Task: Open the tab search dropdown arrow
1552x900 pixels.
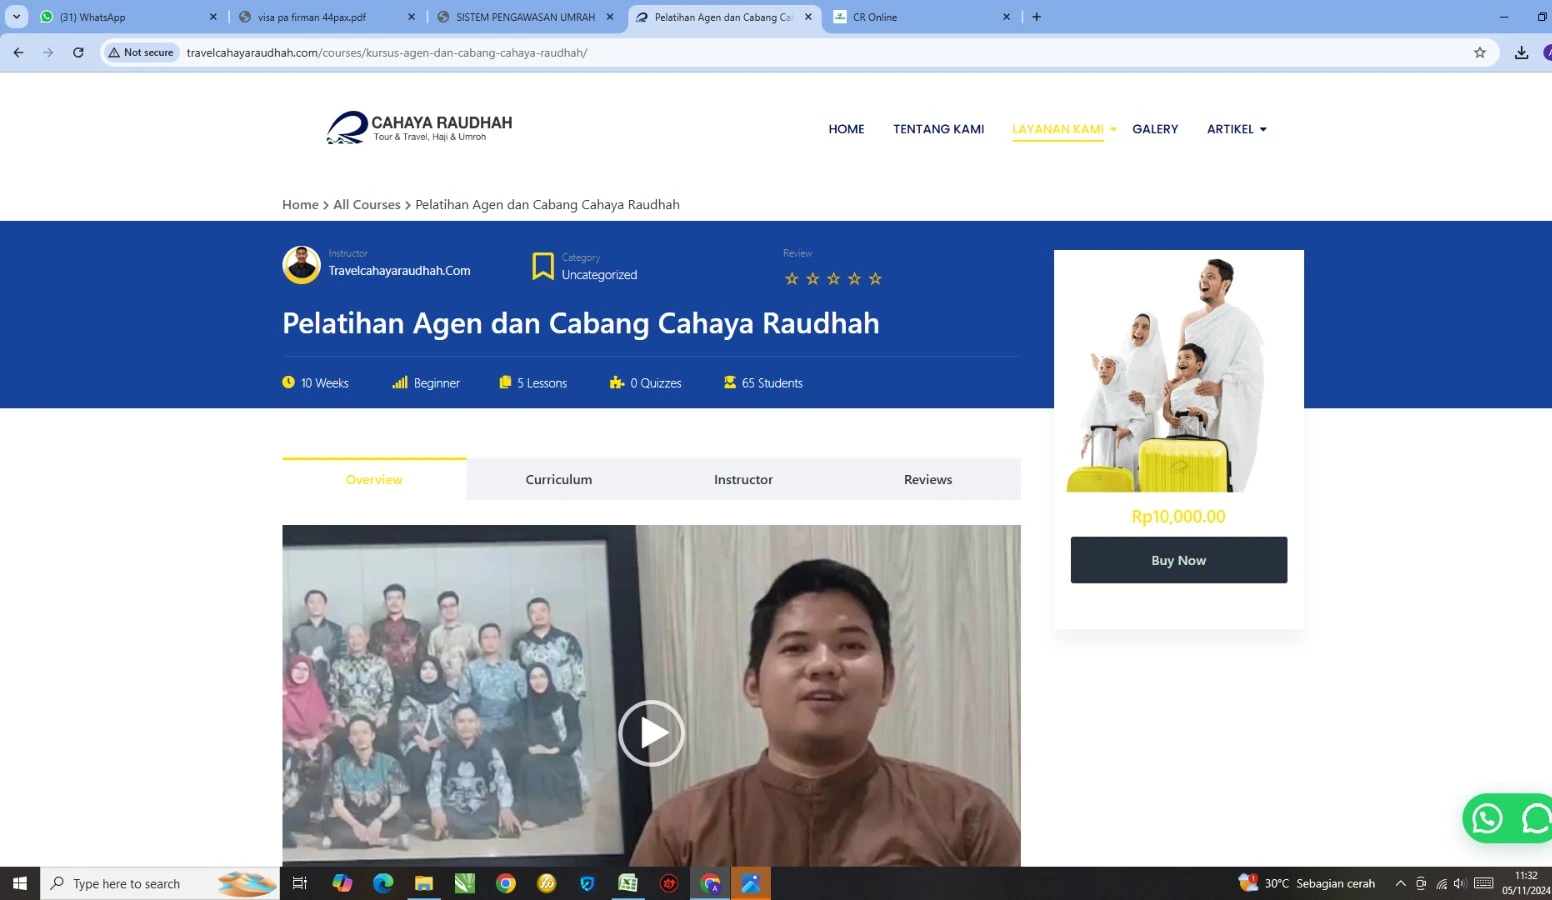Action: point(16,17)
